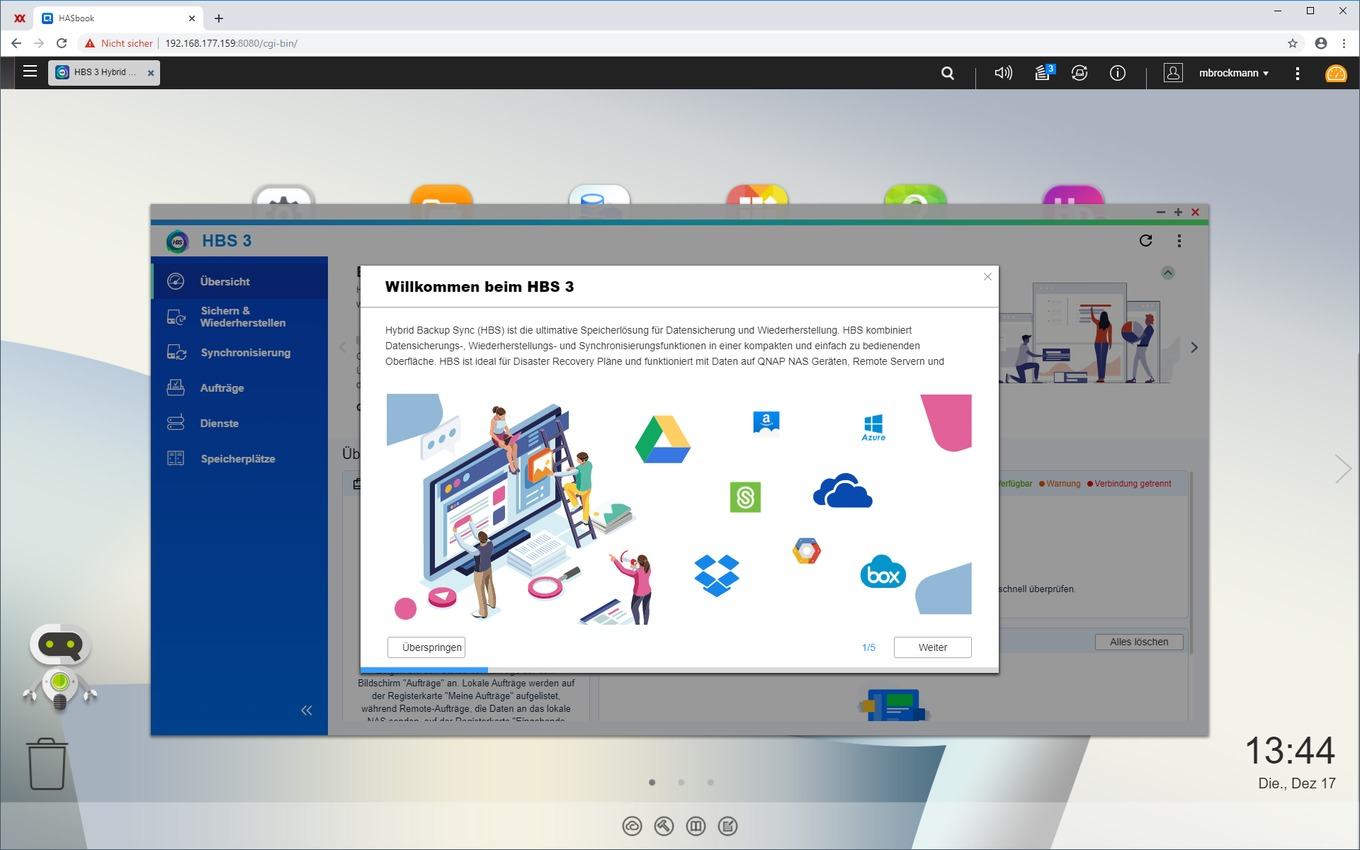Open Speicherplätze in the sidebar

pyautogui.click(x=239, y=458)
